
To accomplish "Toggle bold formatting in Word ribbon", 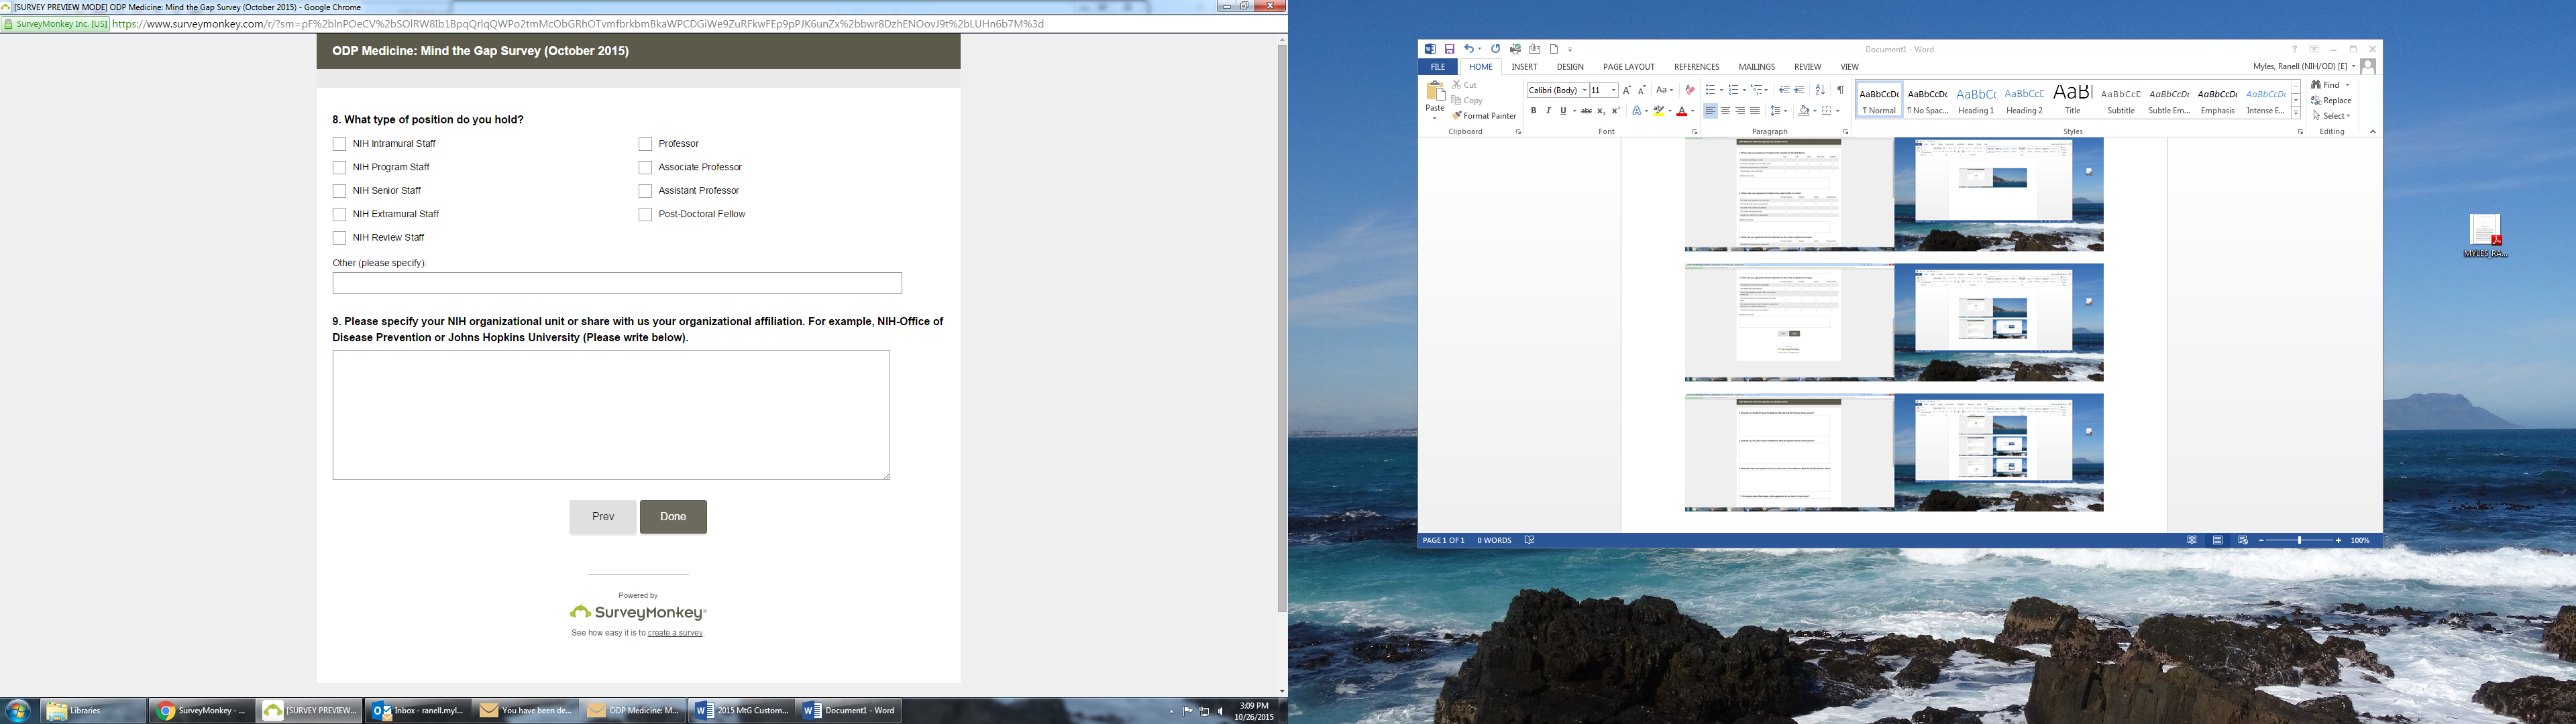I will pyautogui.click(x=1533, y=111).
